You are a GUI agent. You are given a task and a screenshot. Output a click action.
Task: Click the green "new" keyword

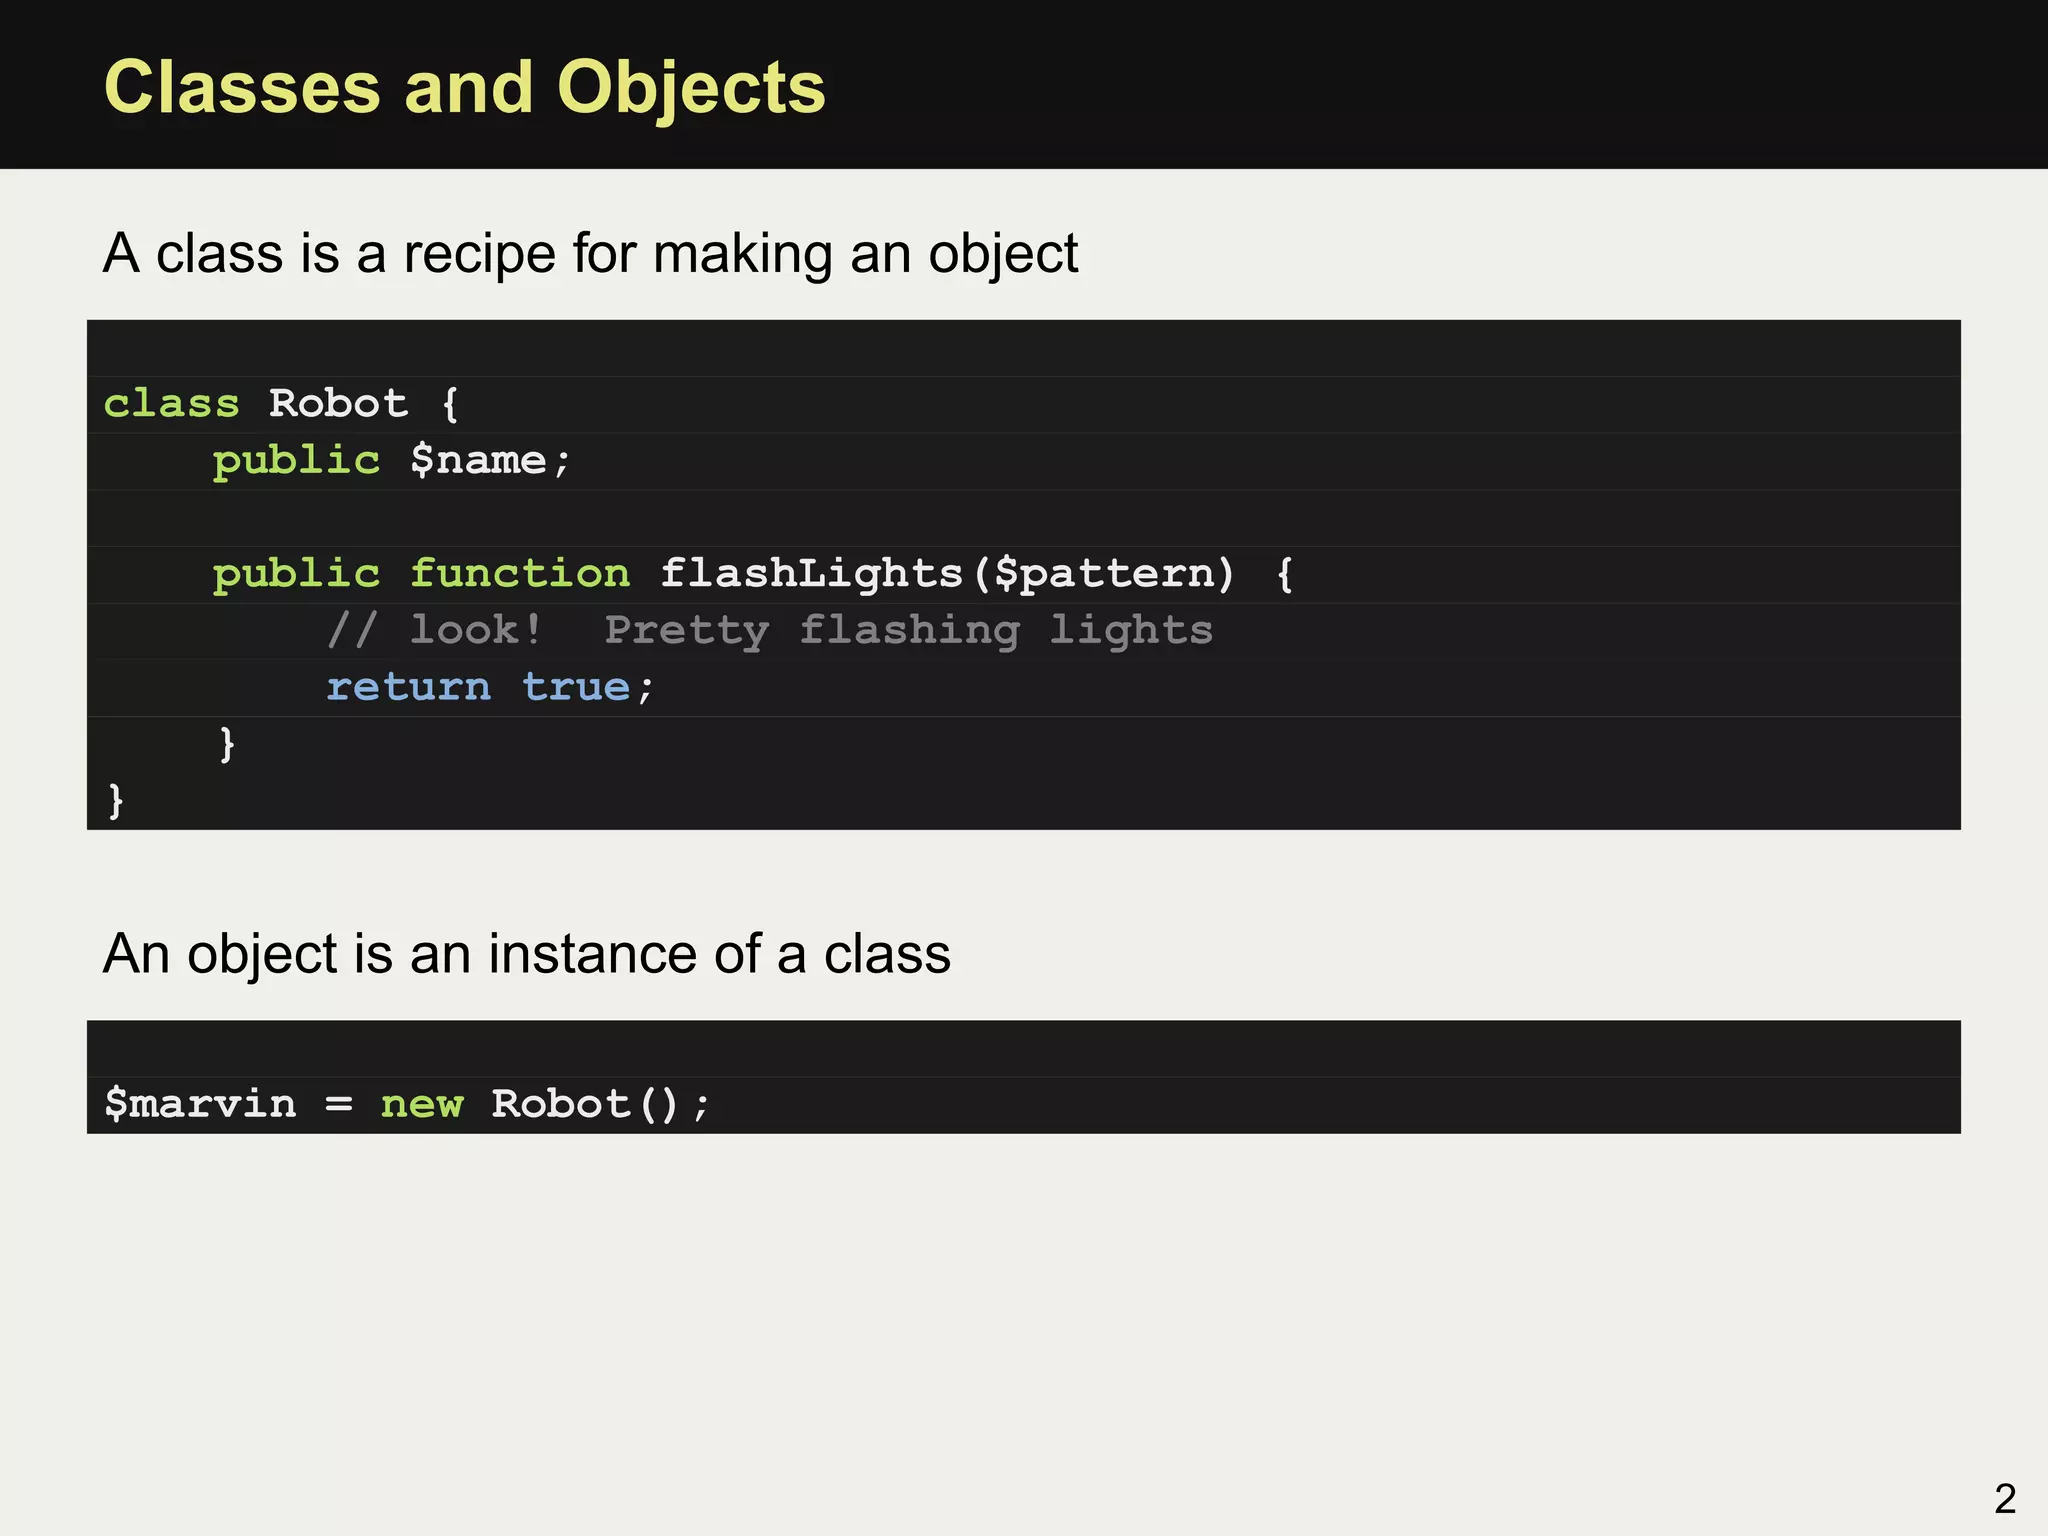point(421,1104)
